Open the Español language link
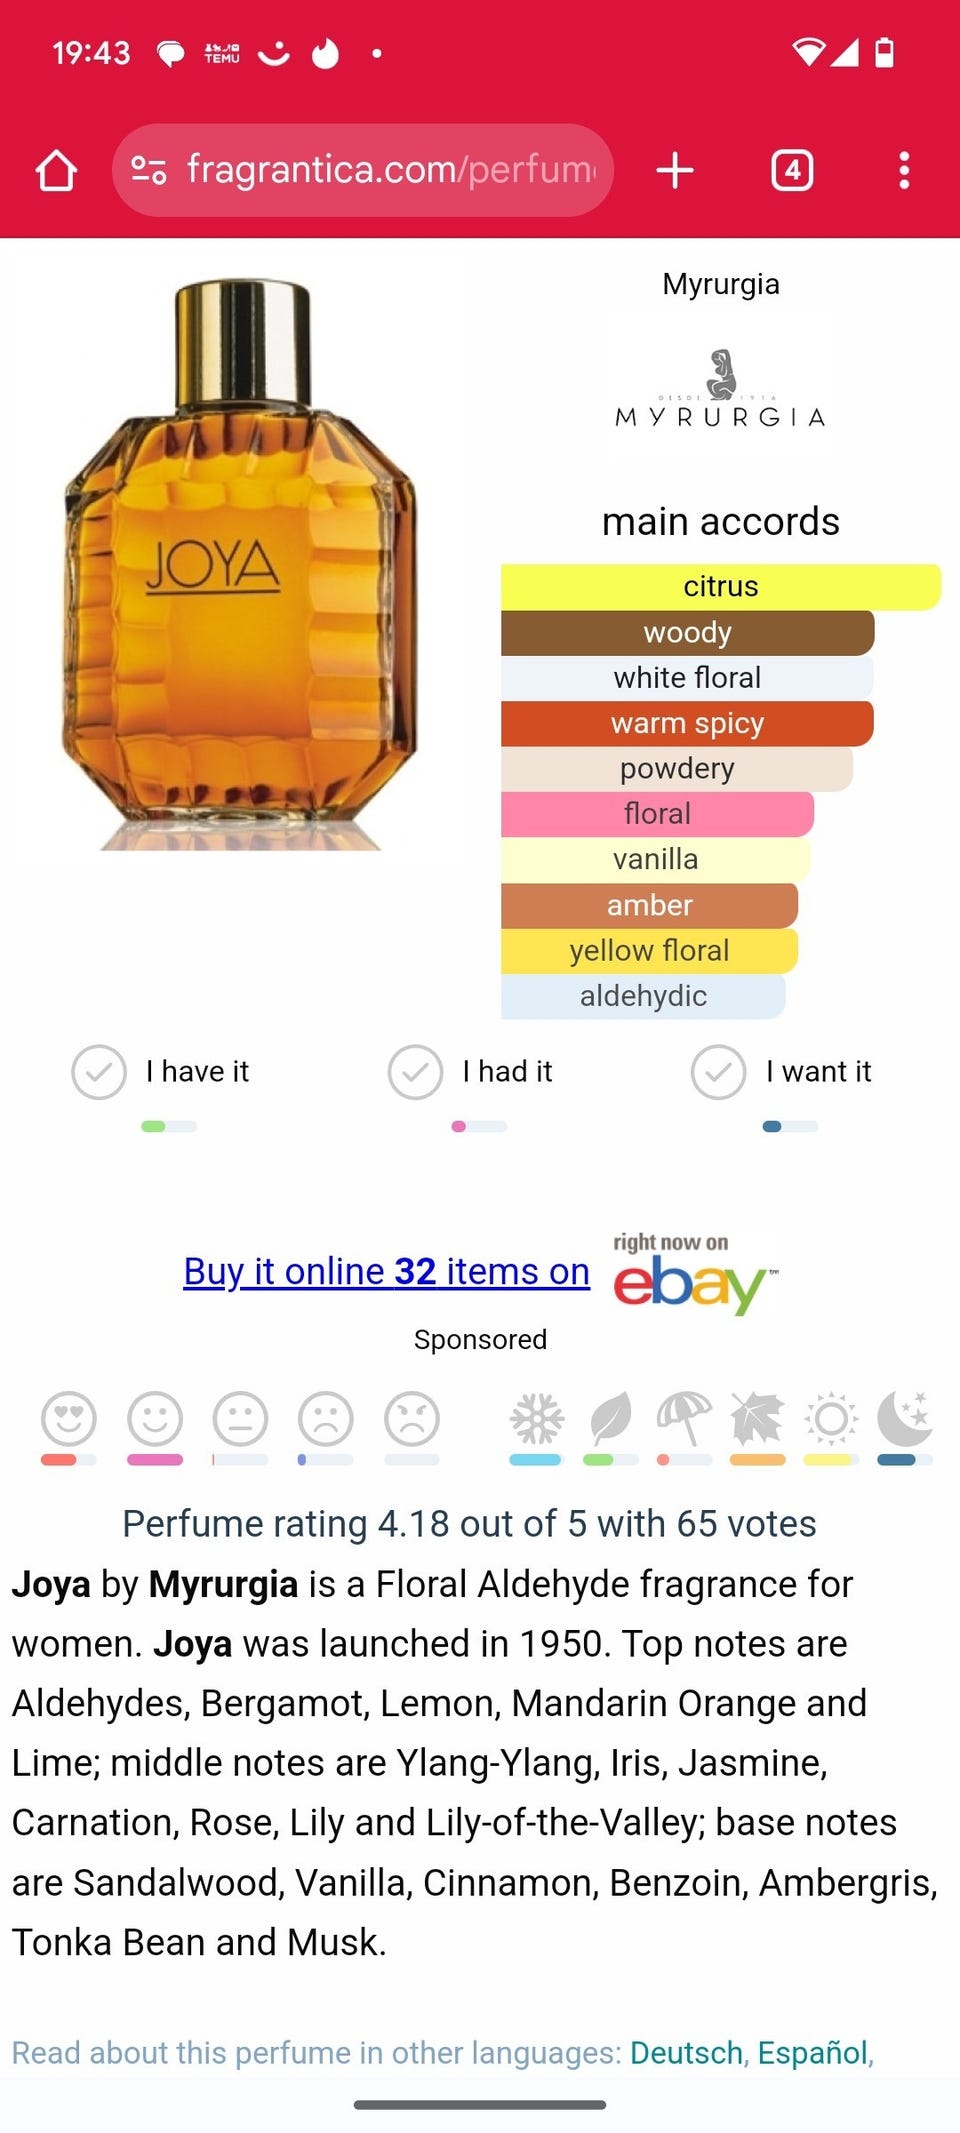The height and width of the screenshot is (2133, 960). tap(812, 2053)
